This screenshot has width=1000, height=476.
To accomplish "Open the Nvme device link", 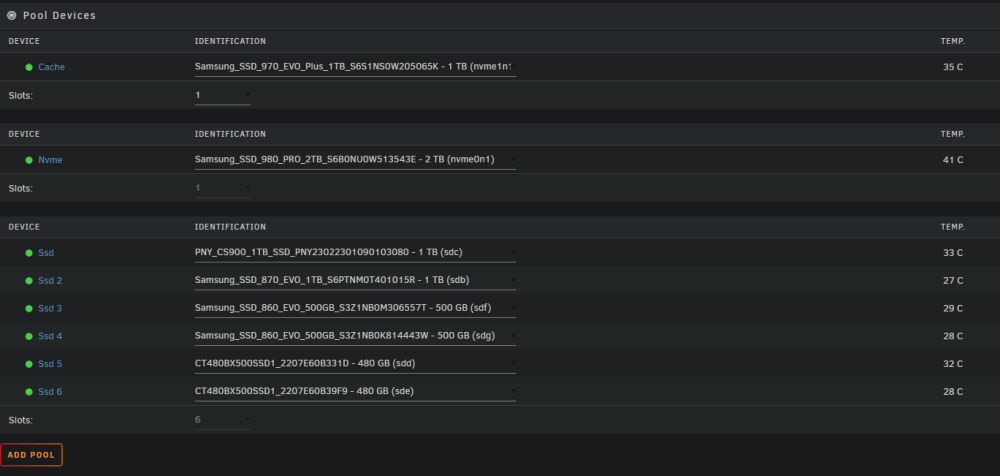I will pyautogui.click(x=50, y=160).
